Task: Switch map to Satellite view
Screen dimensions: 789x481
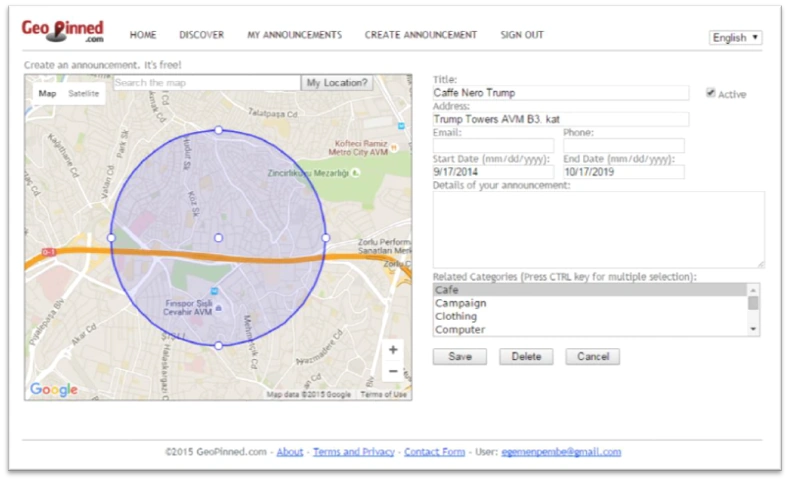Action: tap(84, 94)
